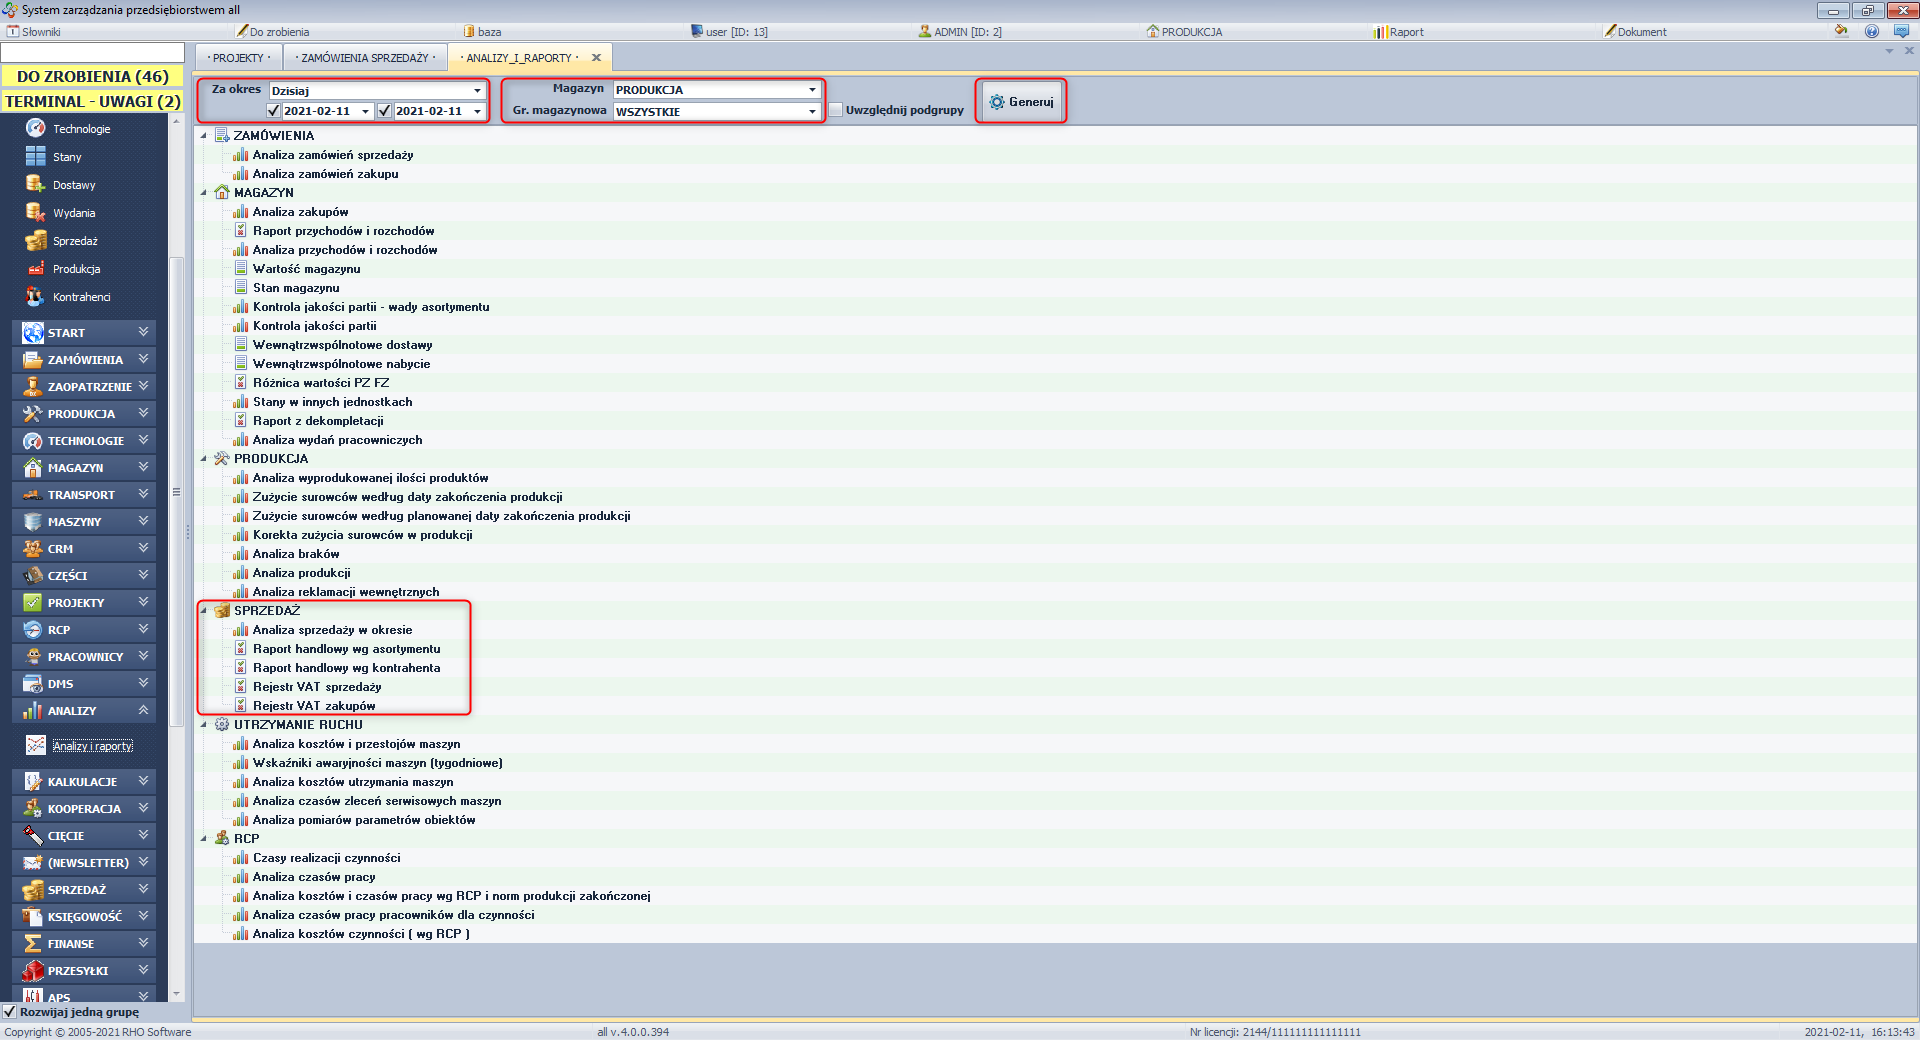Viewport: 1920px width, 1040px height.
Task: Expand the Za okres period dropdown
Action: [477, 91]
